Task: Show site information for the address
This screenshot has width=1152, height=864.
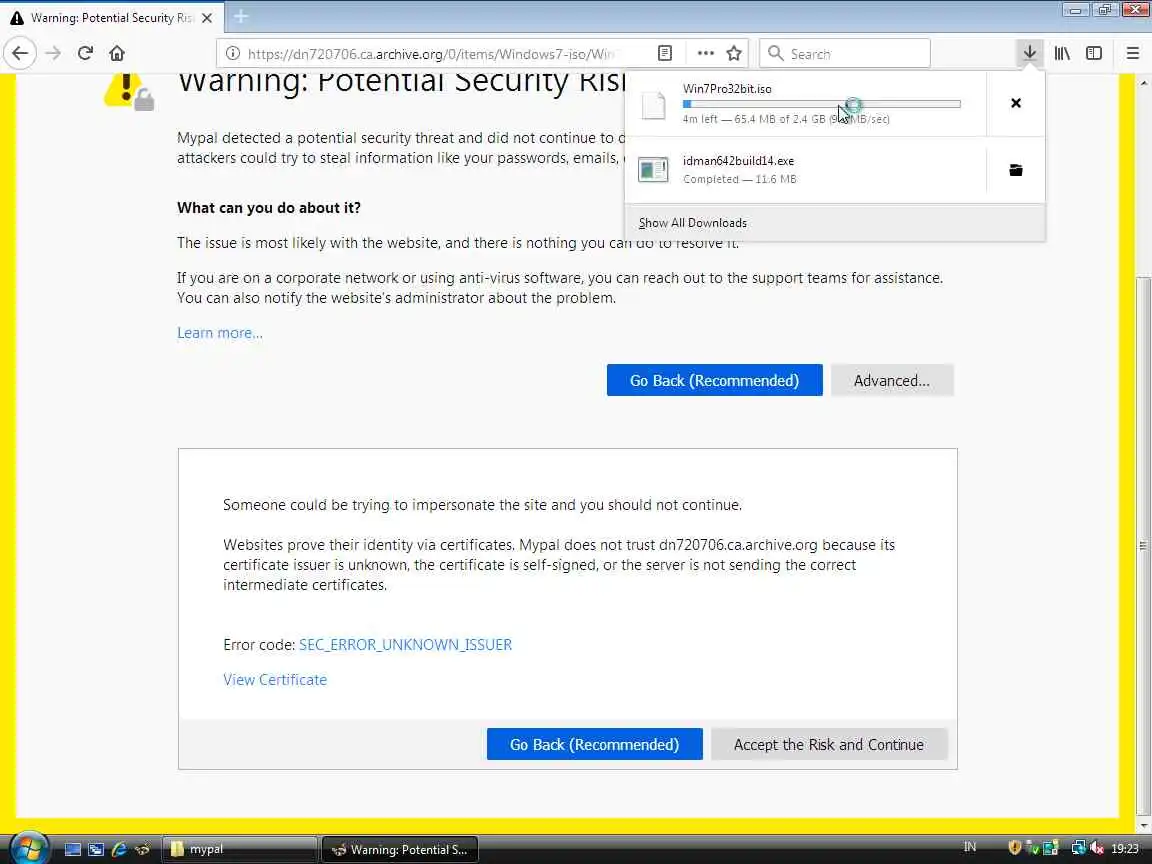Action: [233, 54]
